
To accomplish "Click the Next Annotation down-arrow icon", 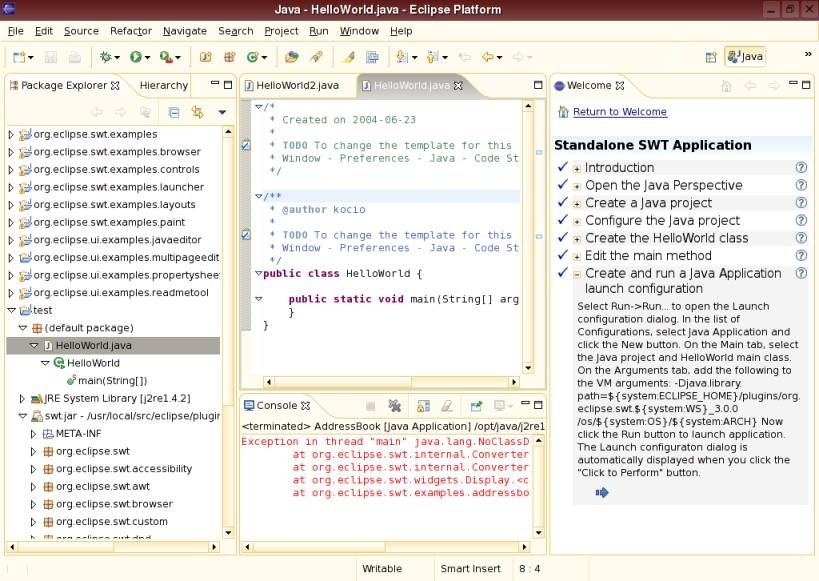I will (x=402, y=57).
